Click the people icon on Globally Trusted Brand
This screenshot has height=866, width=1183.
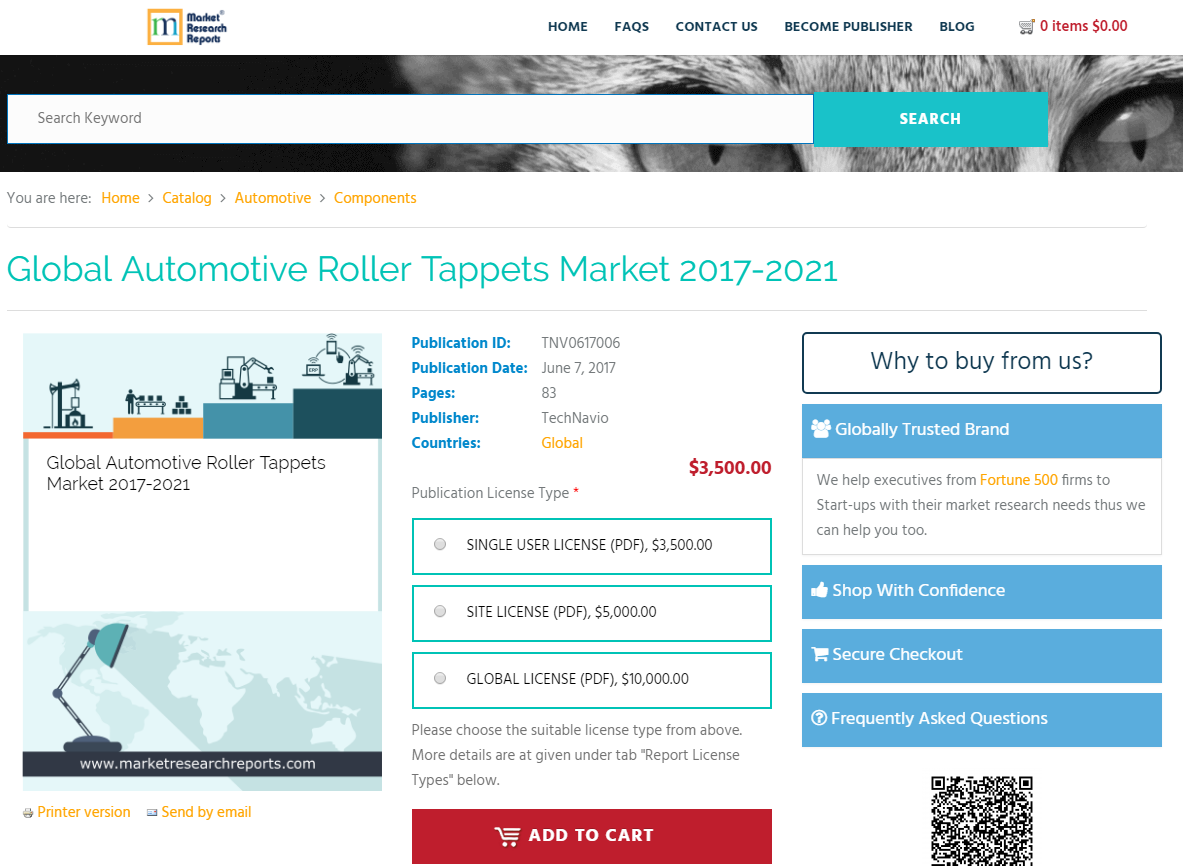(821, 429)
